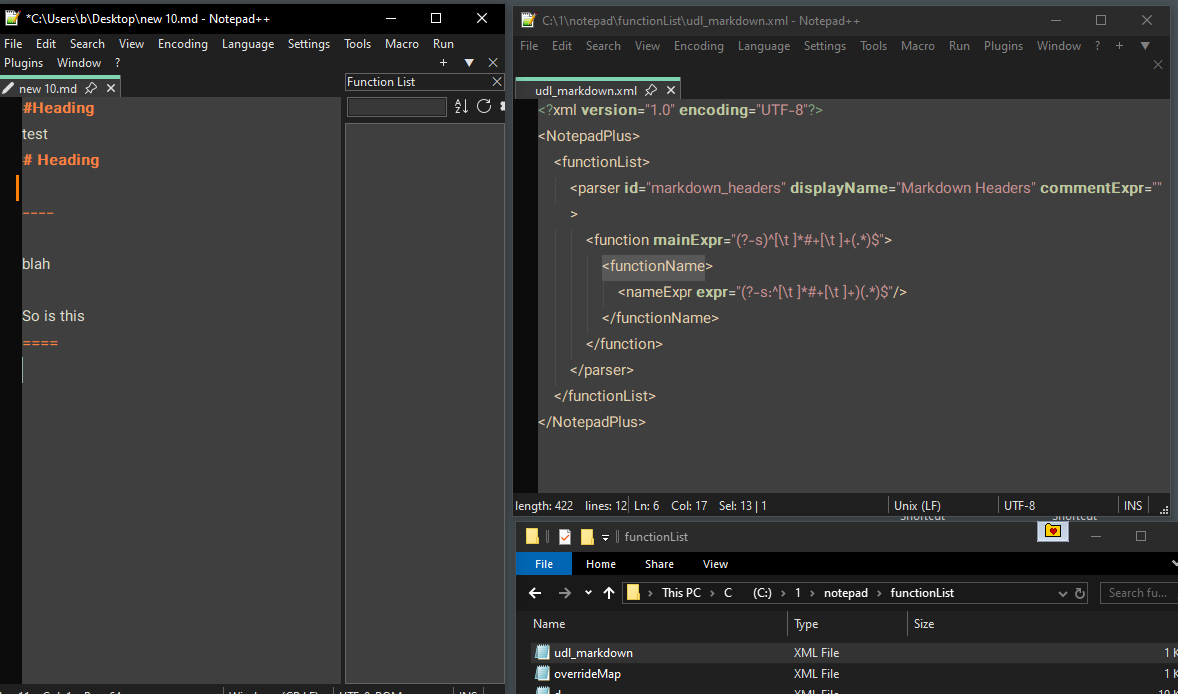This screenshot has height=694, width=1178.
Task: Open the Explorer Share ribbon tab
Action: click(x=659, y=564)
